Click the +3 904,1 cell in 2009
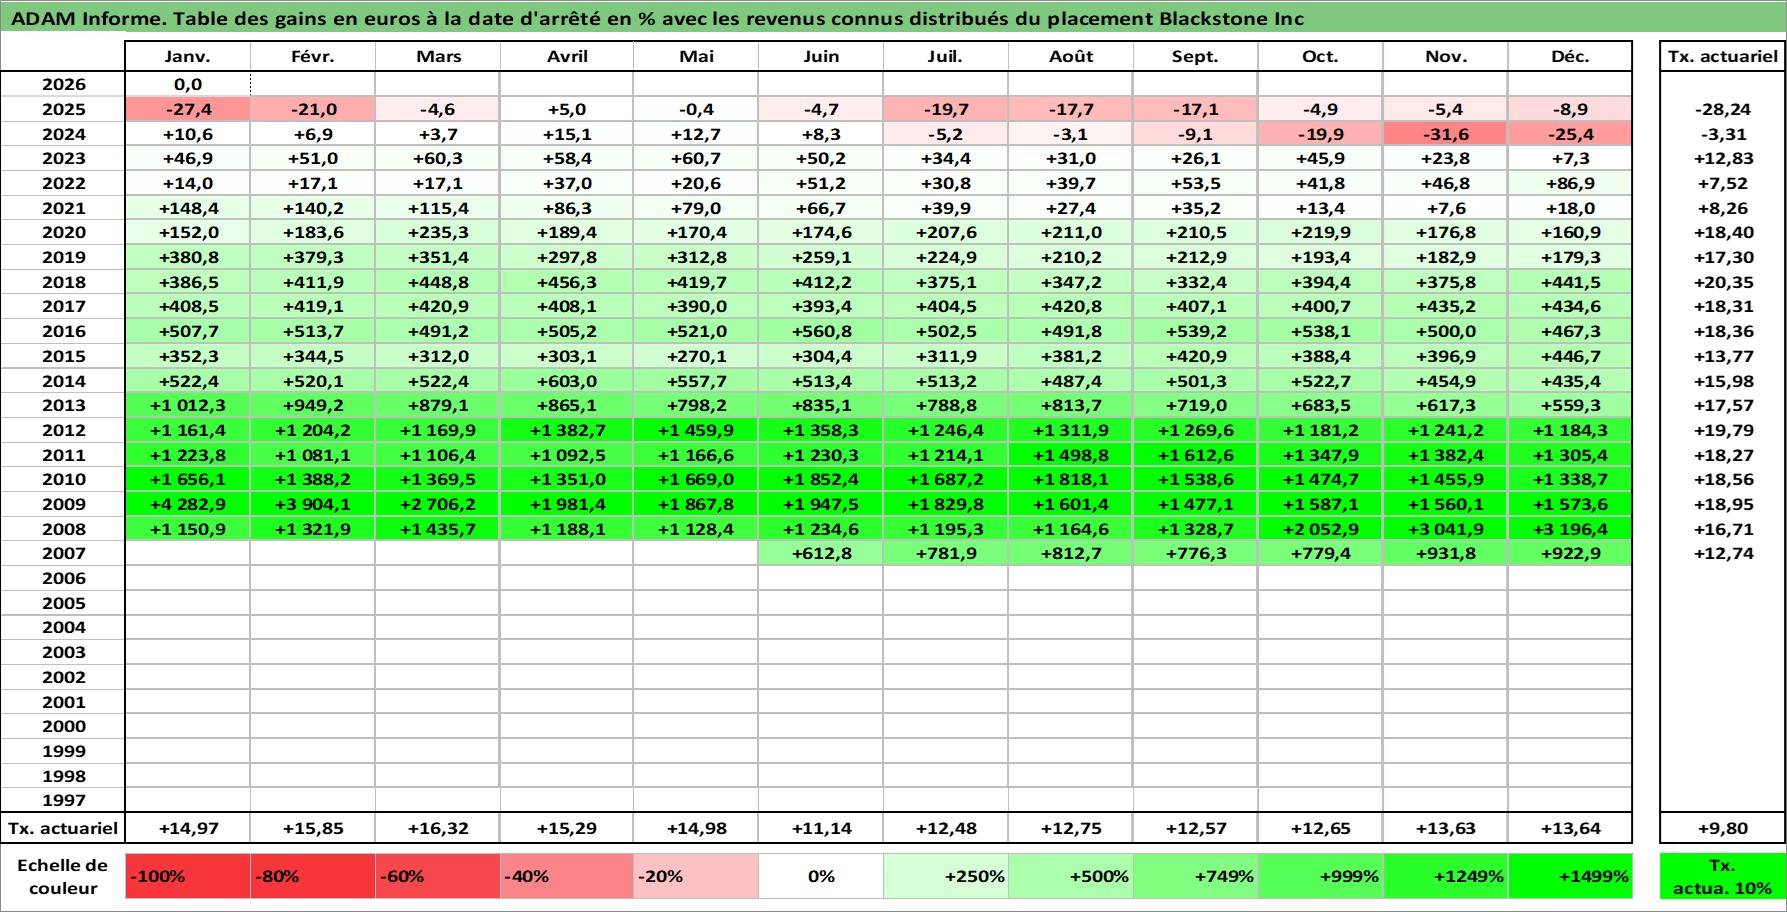Screen dimensions: 1787x912 (313, 505)
